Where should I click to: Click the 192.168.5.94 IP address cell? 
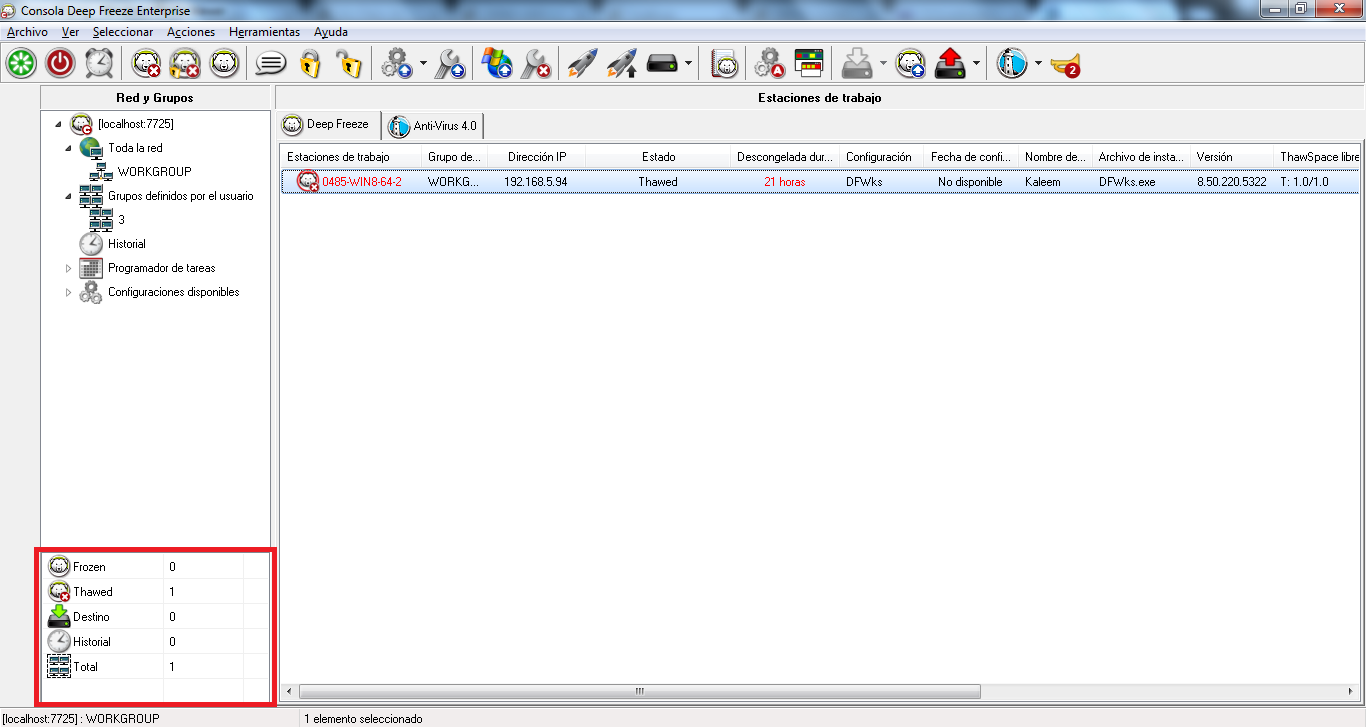coord(535,182)
